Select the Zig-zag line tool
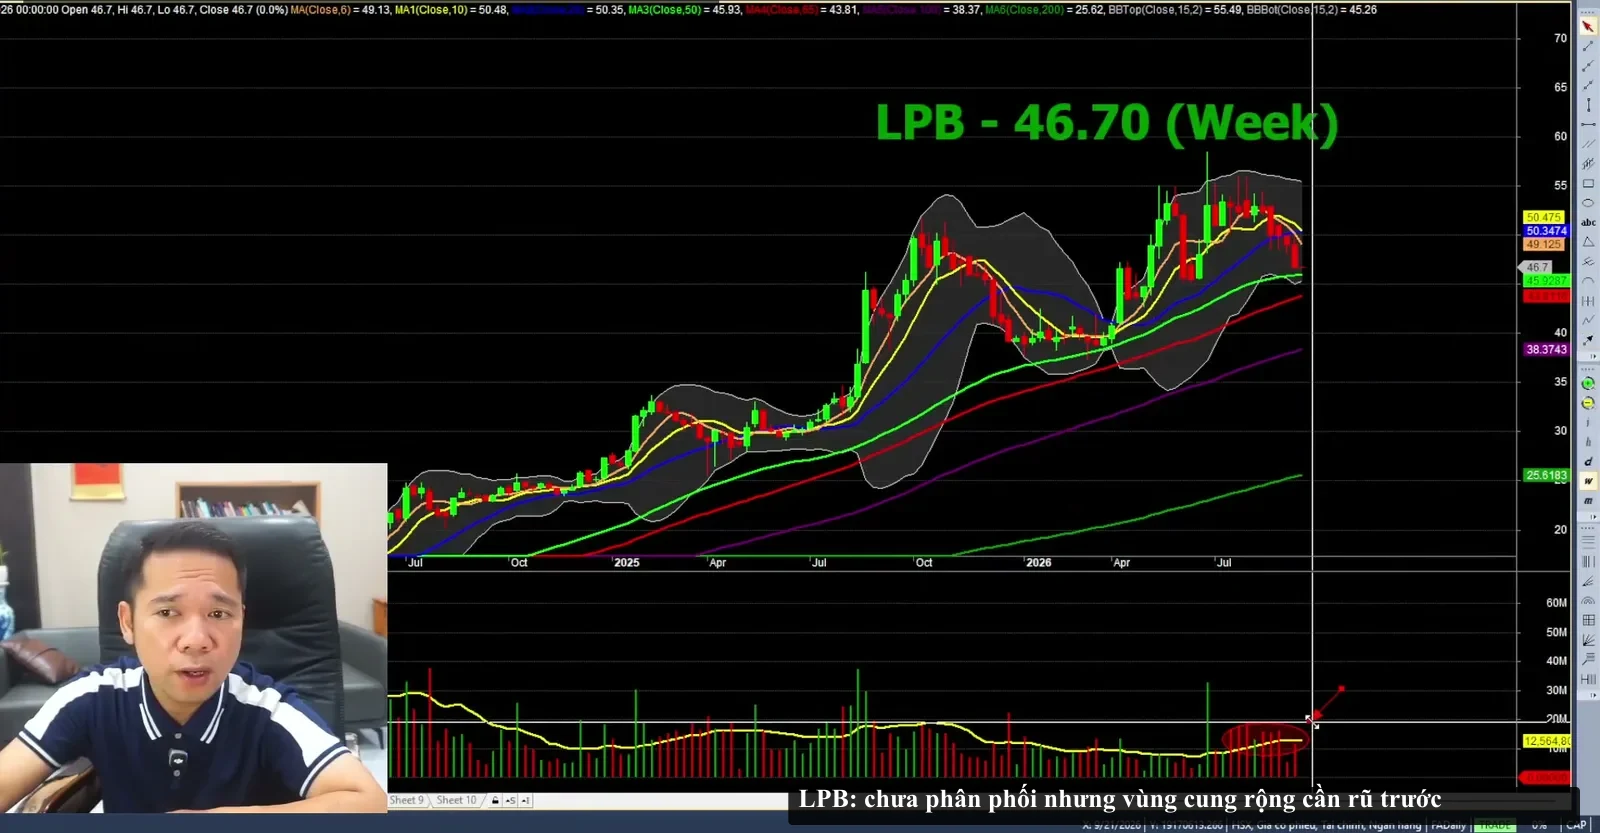 [1588, 320]
